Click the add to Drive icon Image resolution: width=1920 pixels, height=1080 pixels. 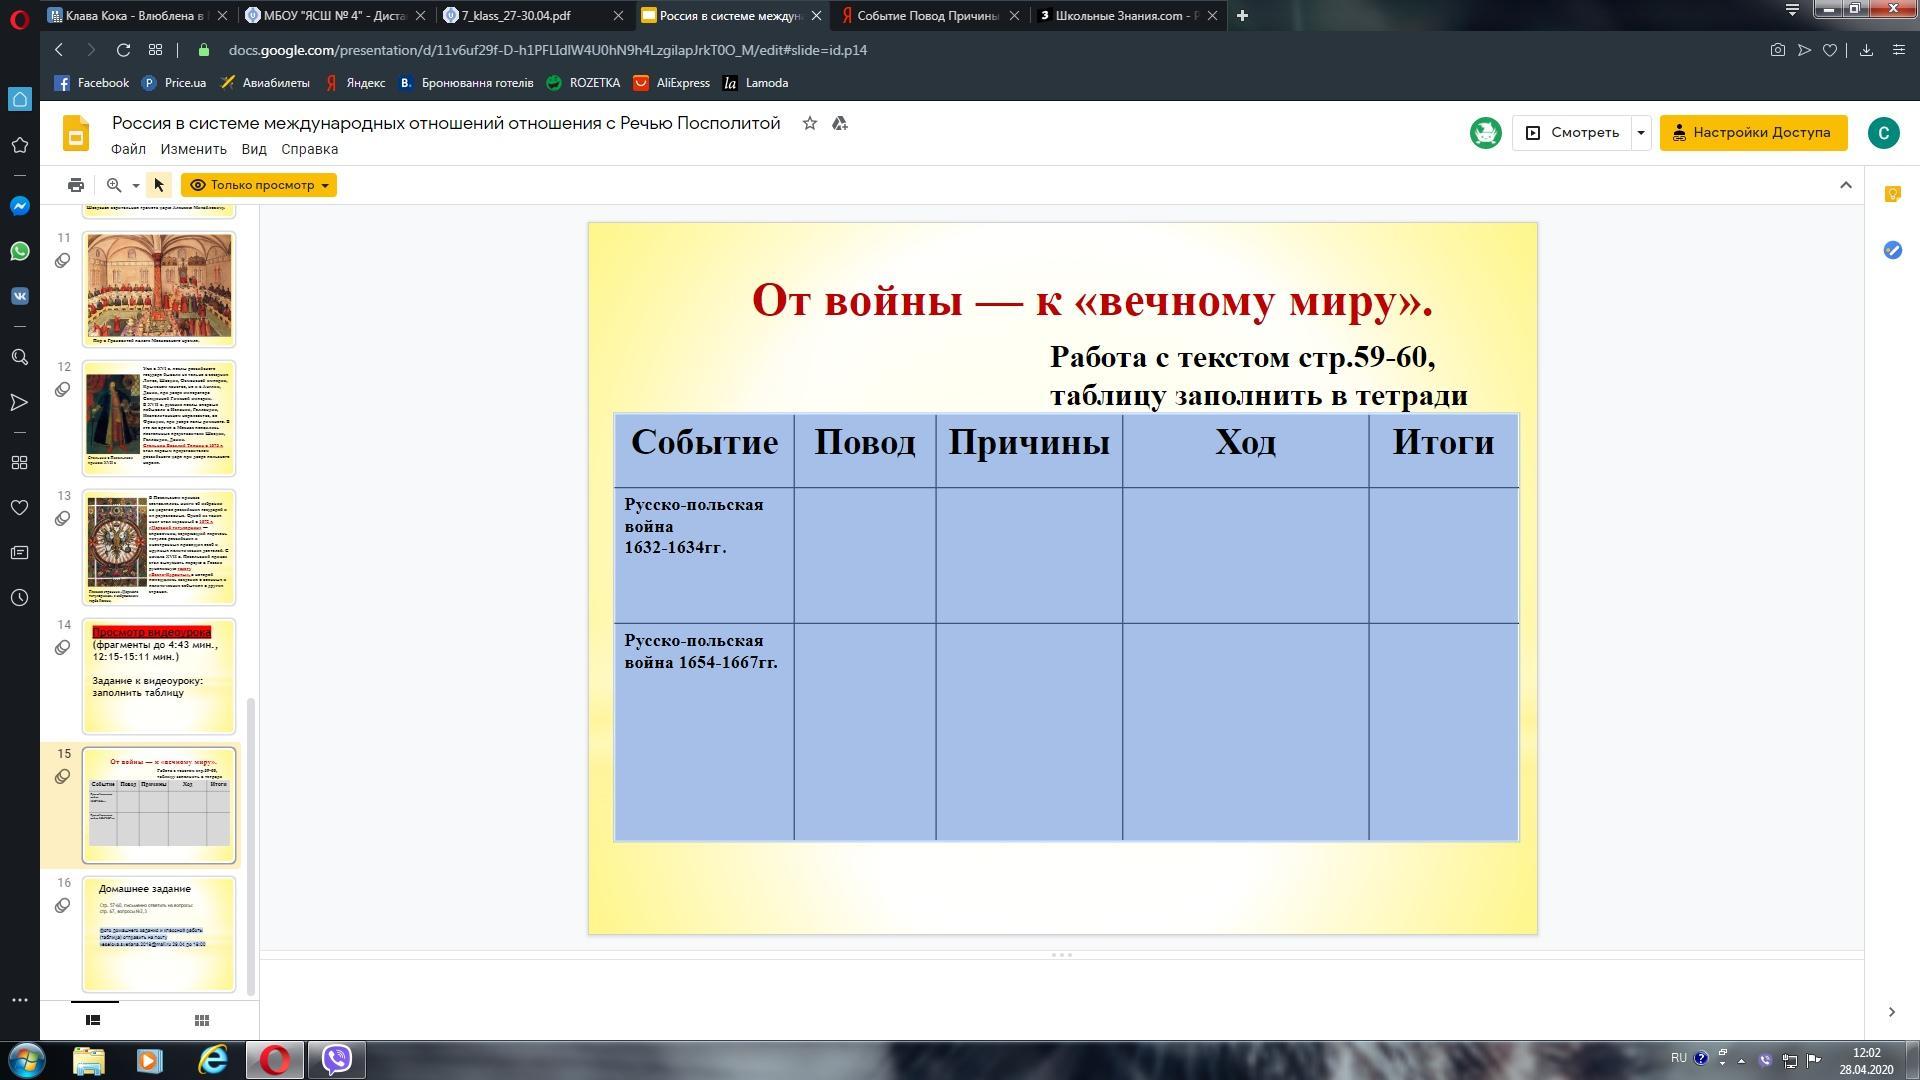tap(840, 123)
